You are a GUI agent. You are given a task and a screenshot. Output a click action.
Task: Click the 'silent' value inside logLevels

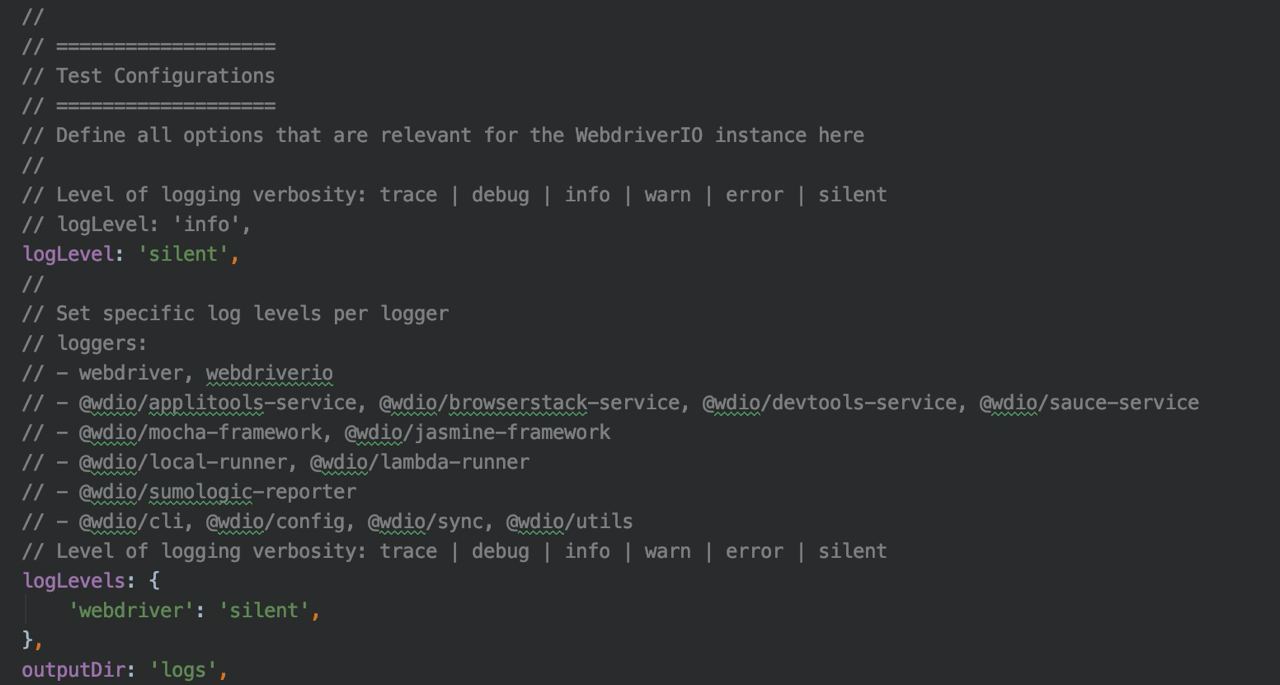pos(264,610)
